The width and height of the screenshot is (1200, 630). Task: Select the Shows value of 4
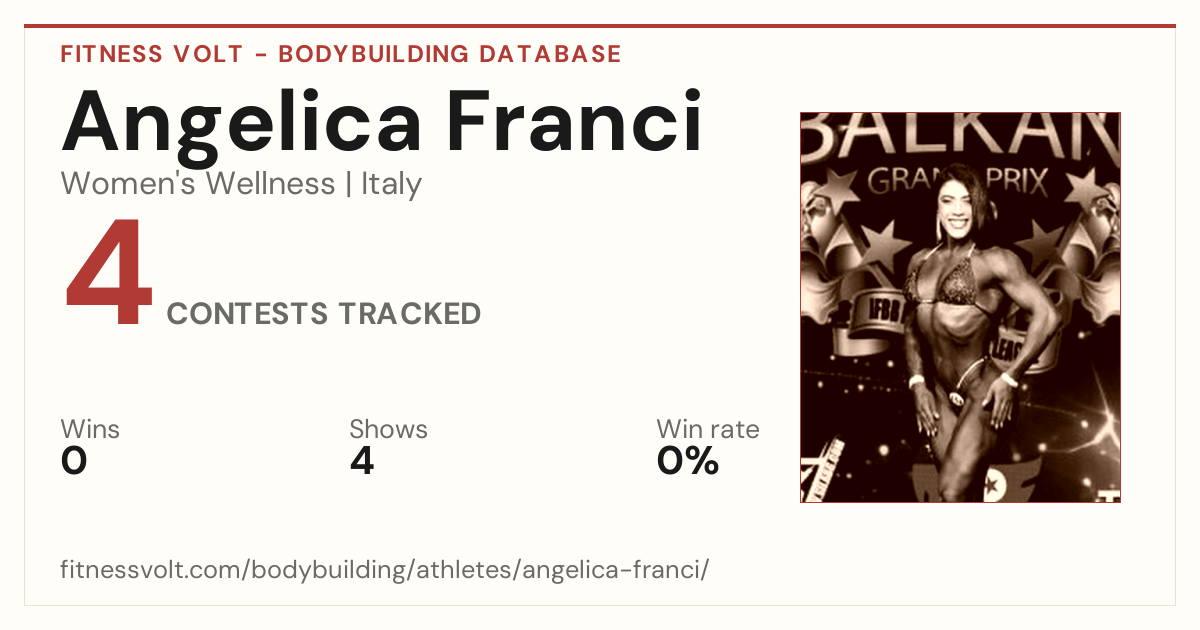(x=362, y=461)
